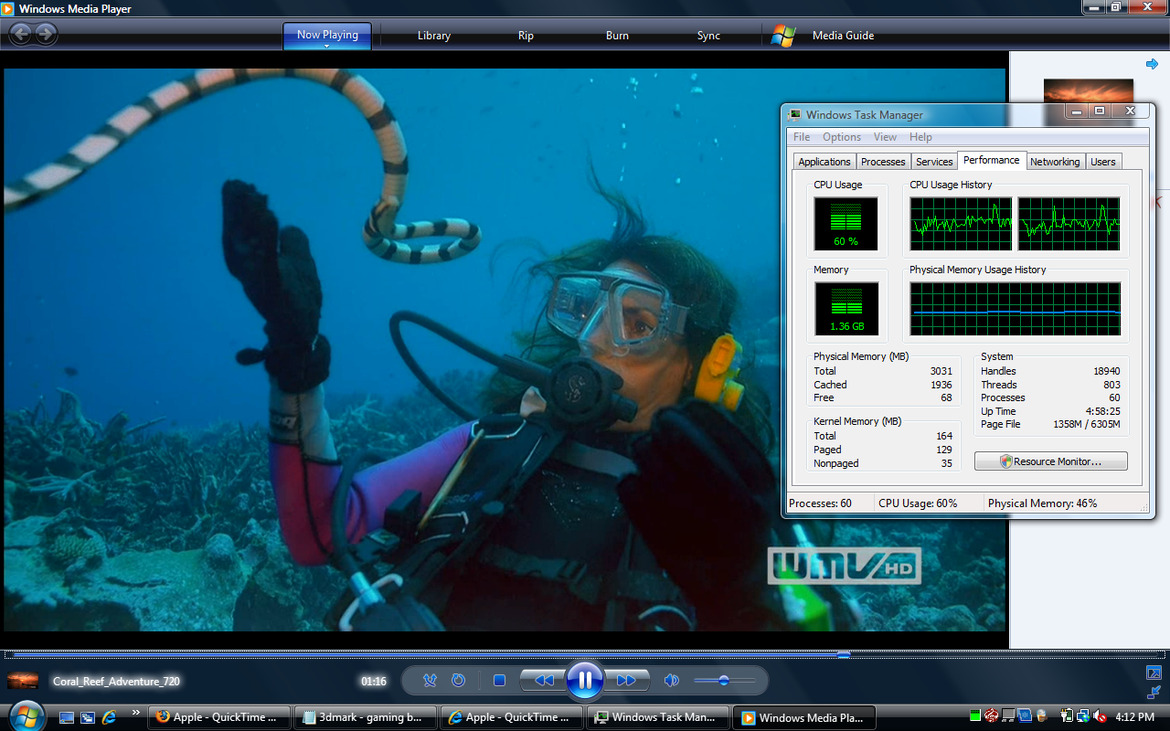This screenshot has width=1170, height=731.
Task: Switch Media Player to full screen view
Action: click(x=1154, y=673)
